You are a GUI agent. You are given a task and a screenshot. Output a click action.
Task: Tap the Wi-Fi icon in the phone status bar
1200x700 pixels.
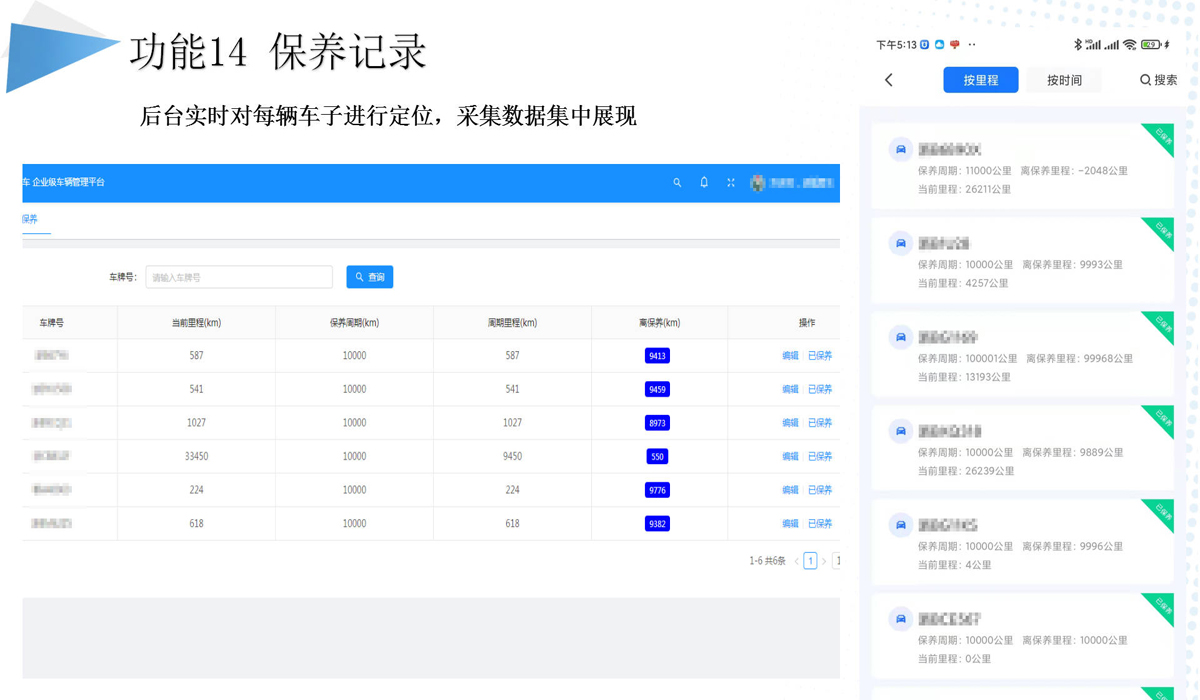1129,45
